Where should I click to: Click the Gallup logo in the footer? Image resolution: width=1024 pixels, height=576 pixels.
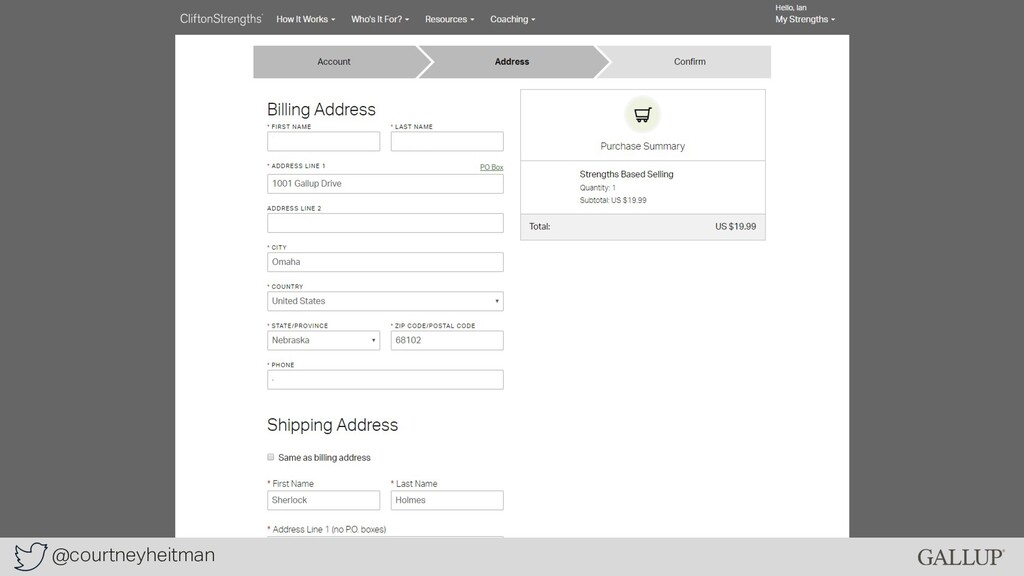pos(961,557)
